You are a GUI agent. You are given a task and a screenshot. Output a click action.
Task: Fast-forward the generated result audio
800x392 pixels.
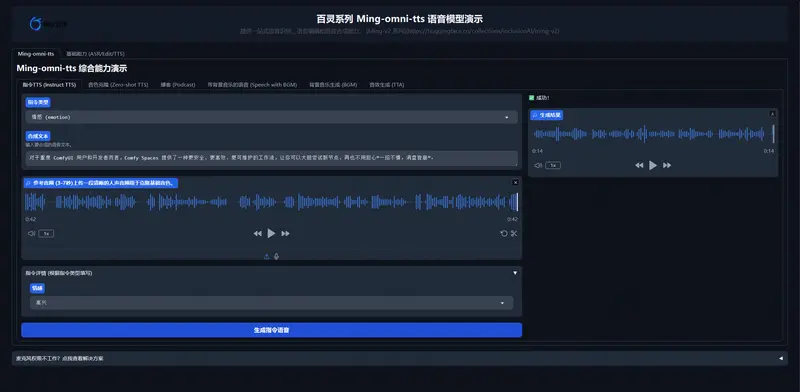[x=666, y=165]
